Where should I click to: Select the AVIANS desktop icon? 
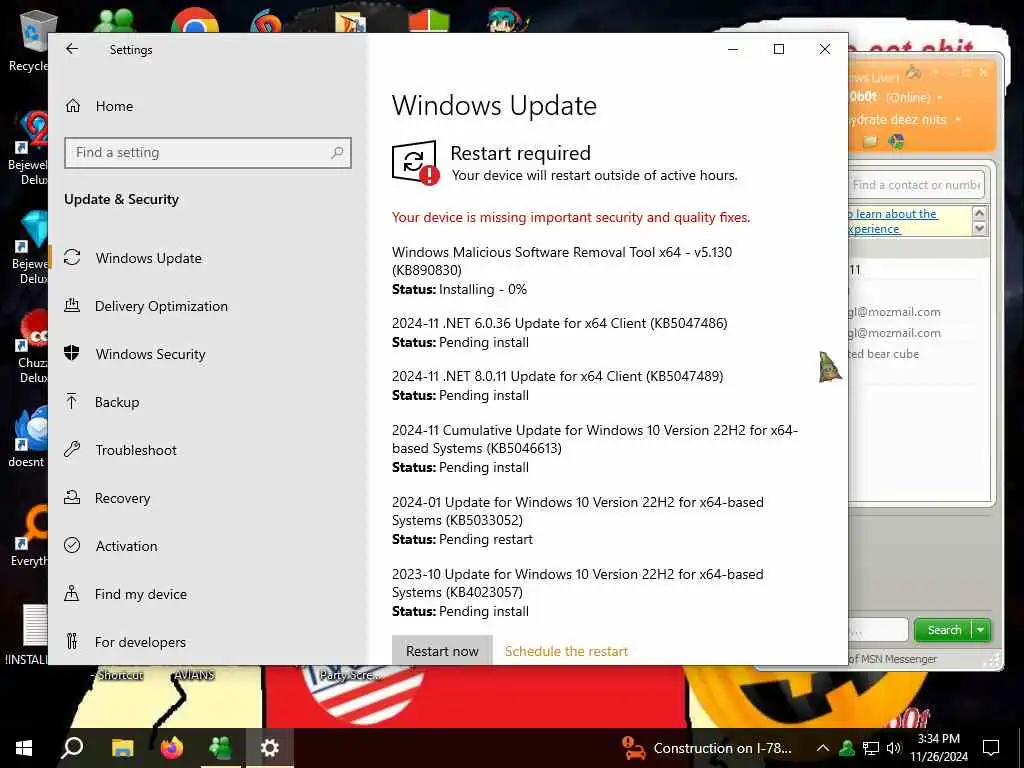tap(194, 675)
